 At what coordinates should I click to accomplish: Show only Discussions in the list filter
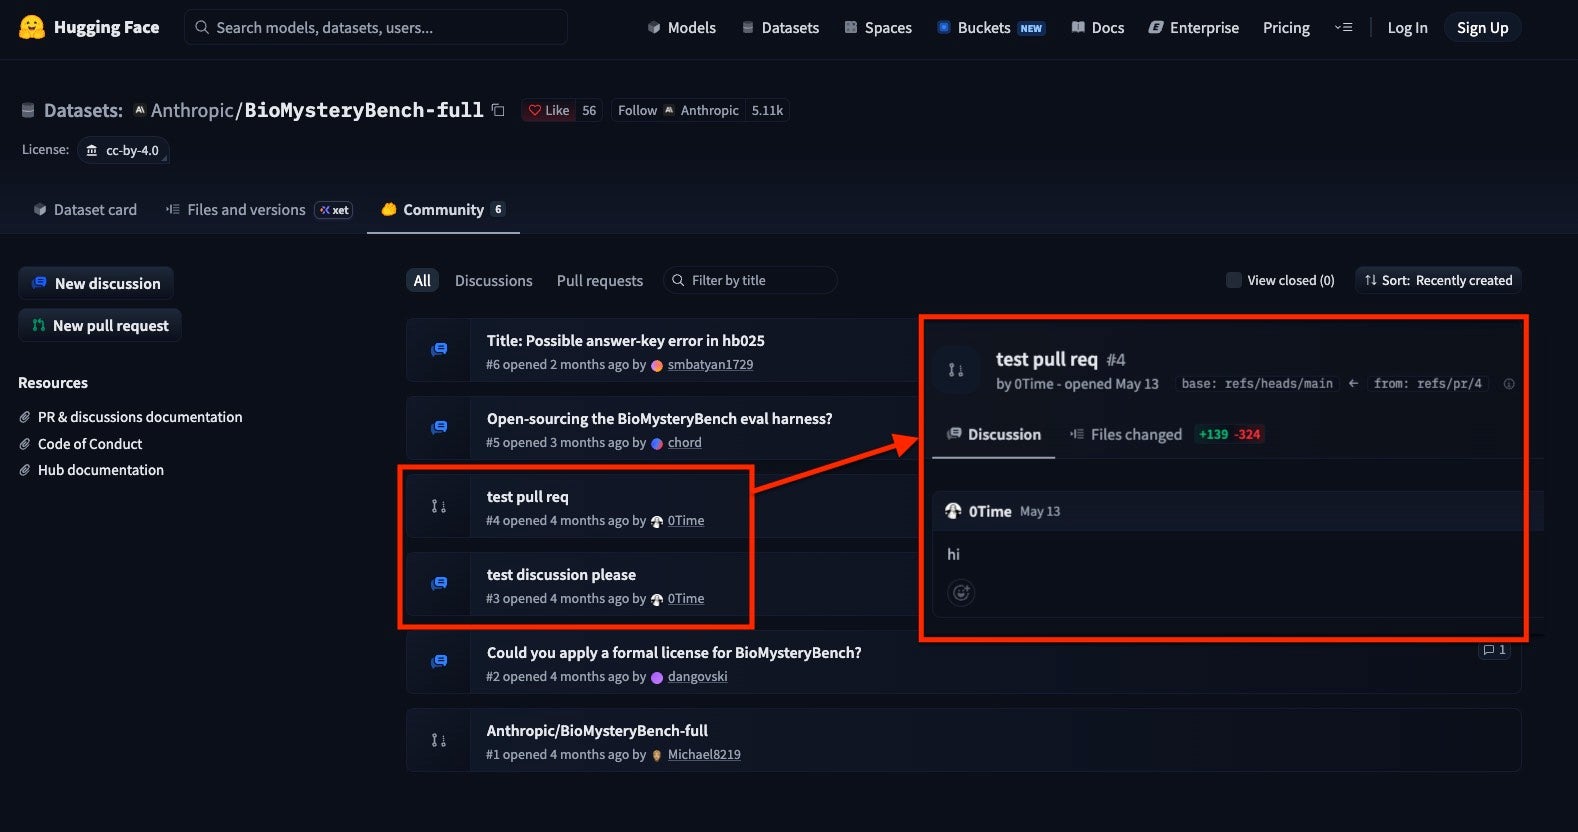point(494,281)
